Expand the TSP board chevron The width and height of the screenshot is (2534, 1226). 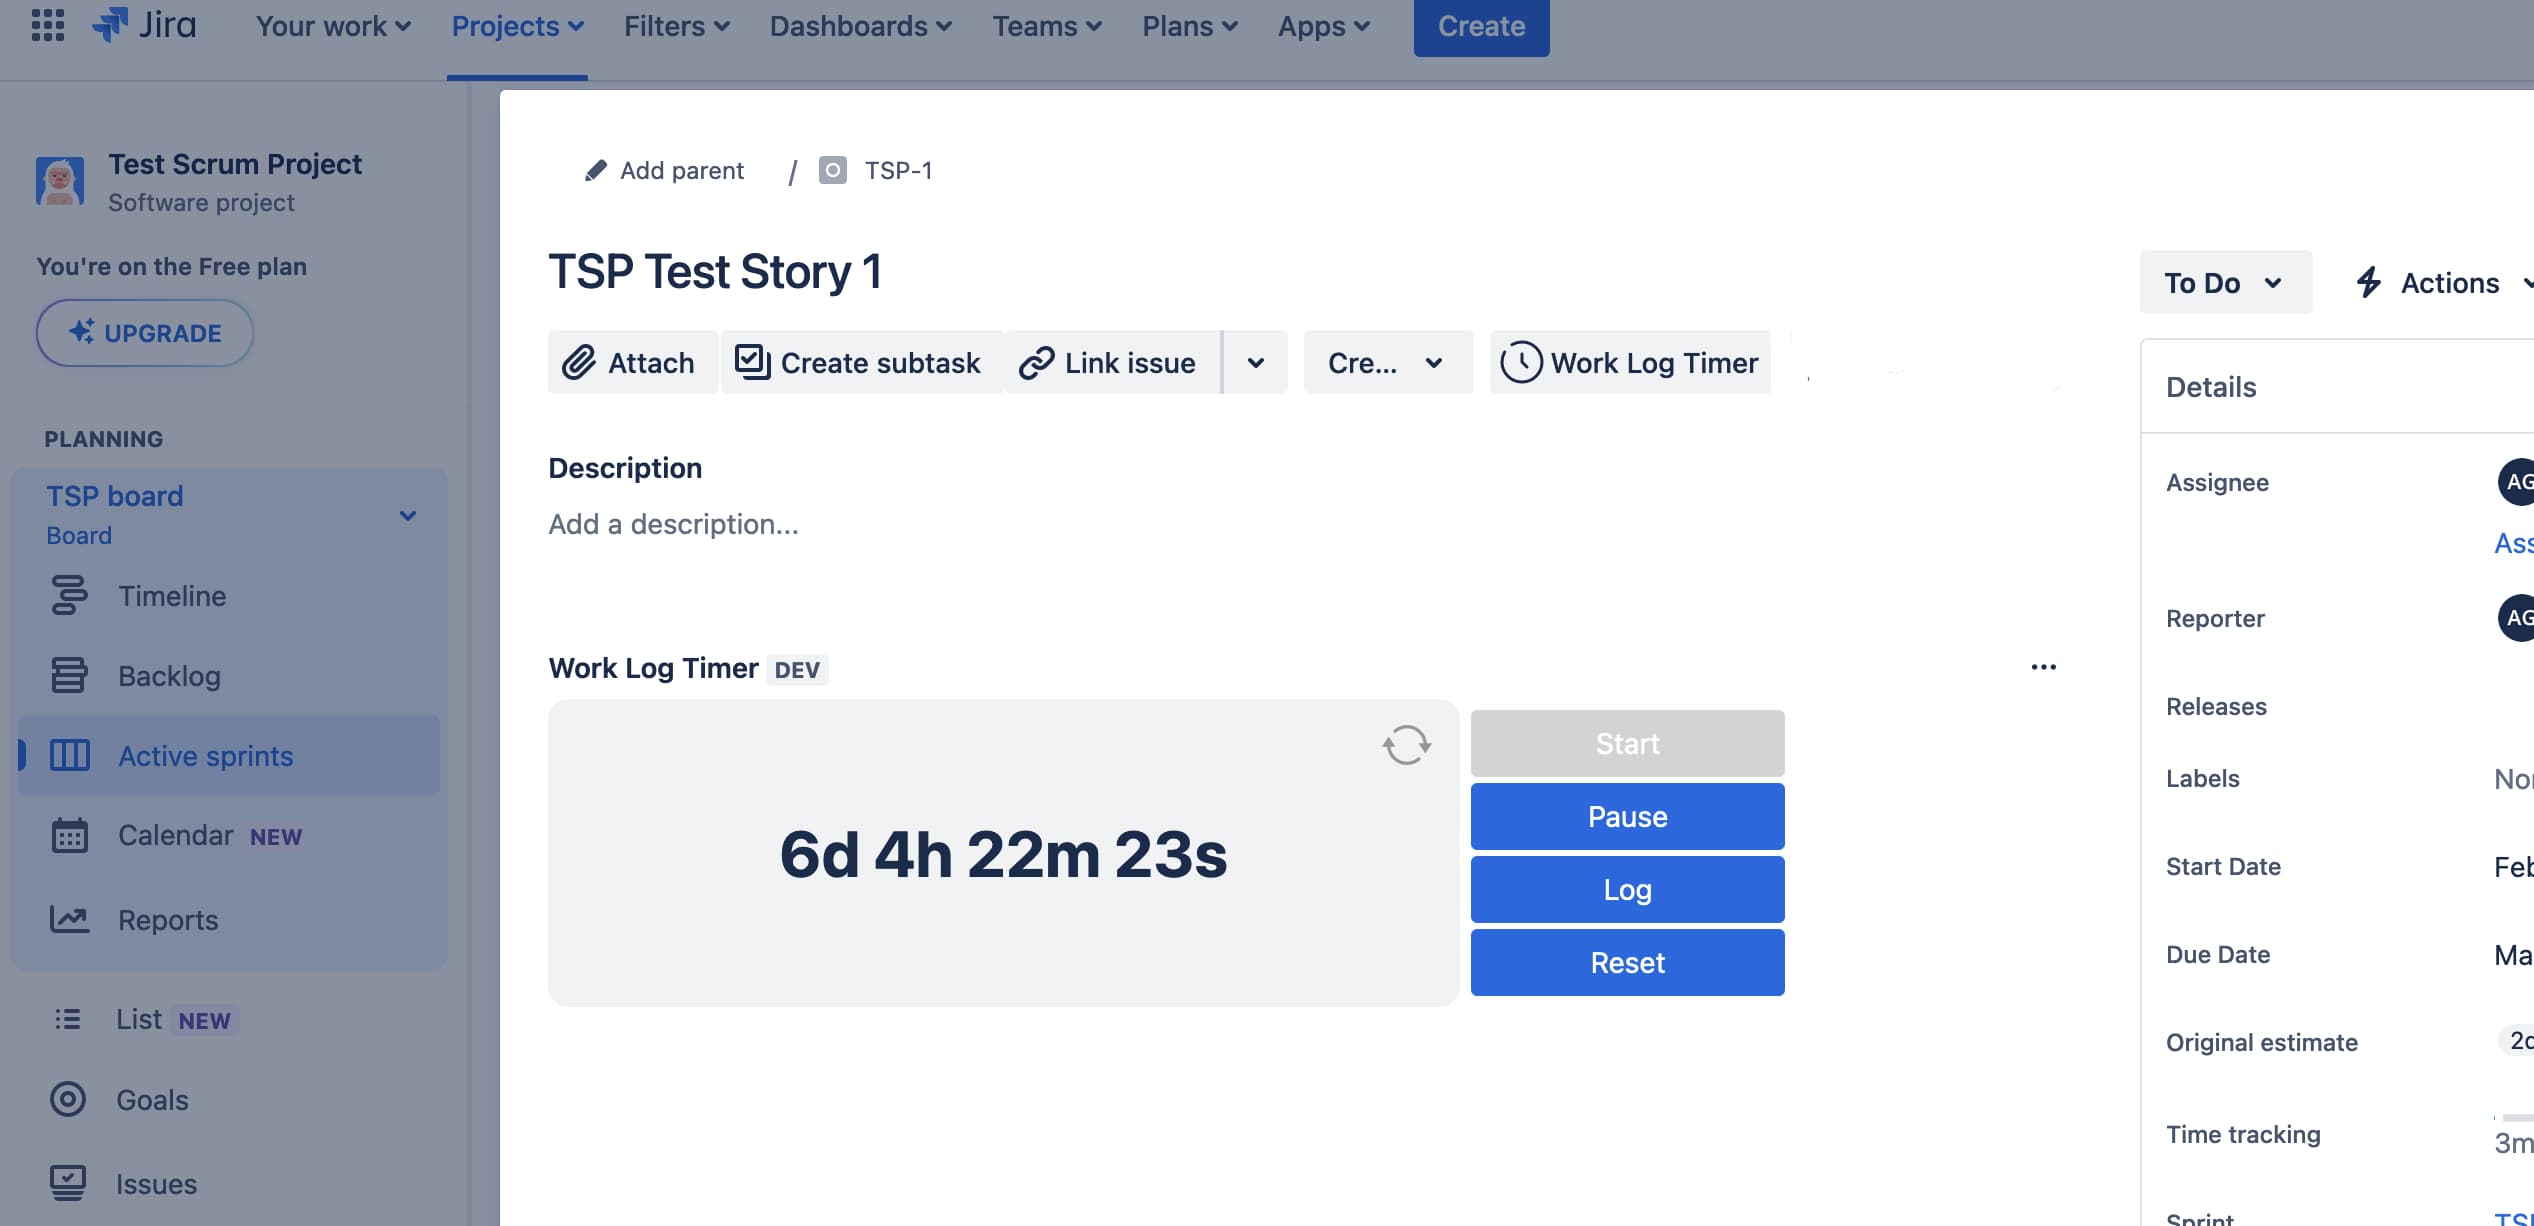[x=407, y=516]
